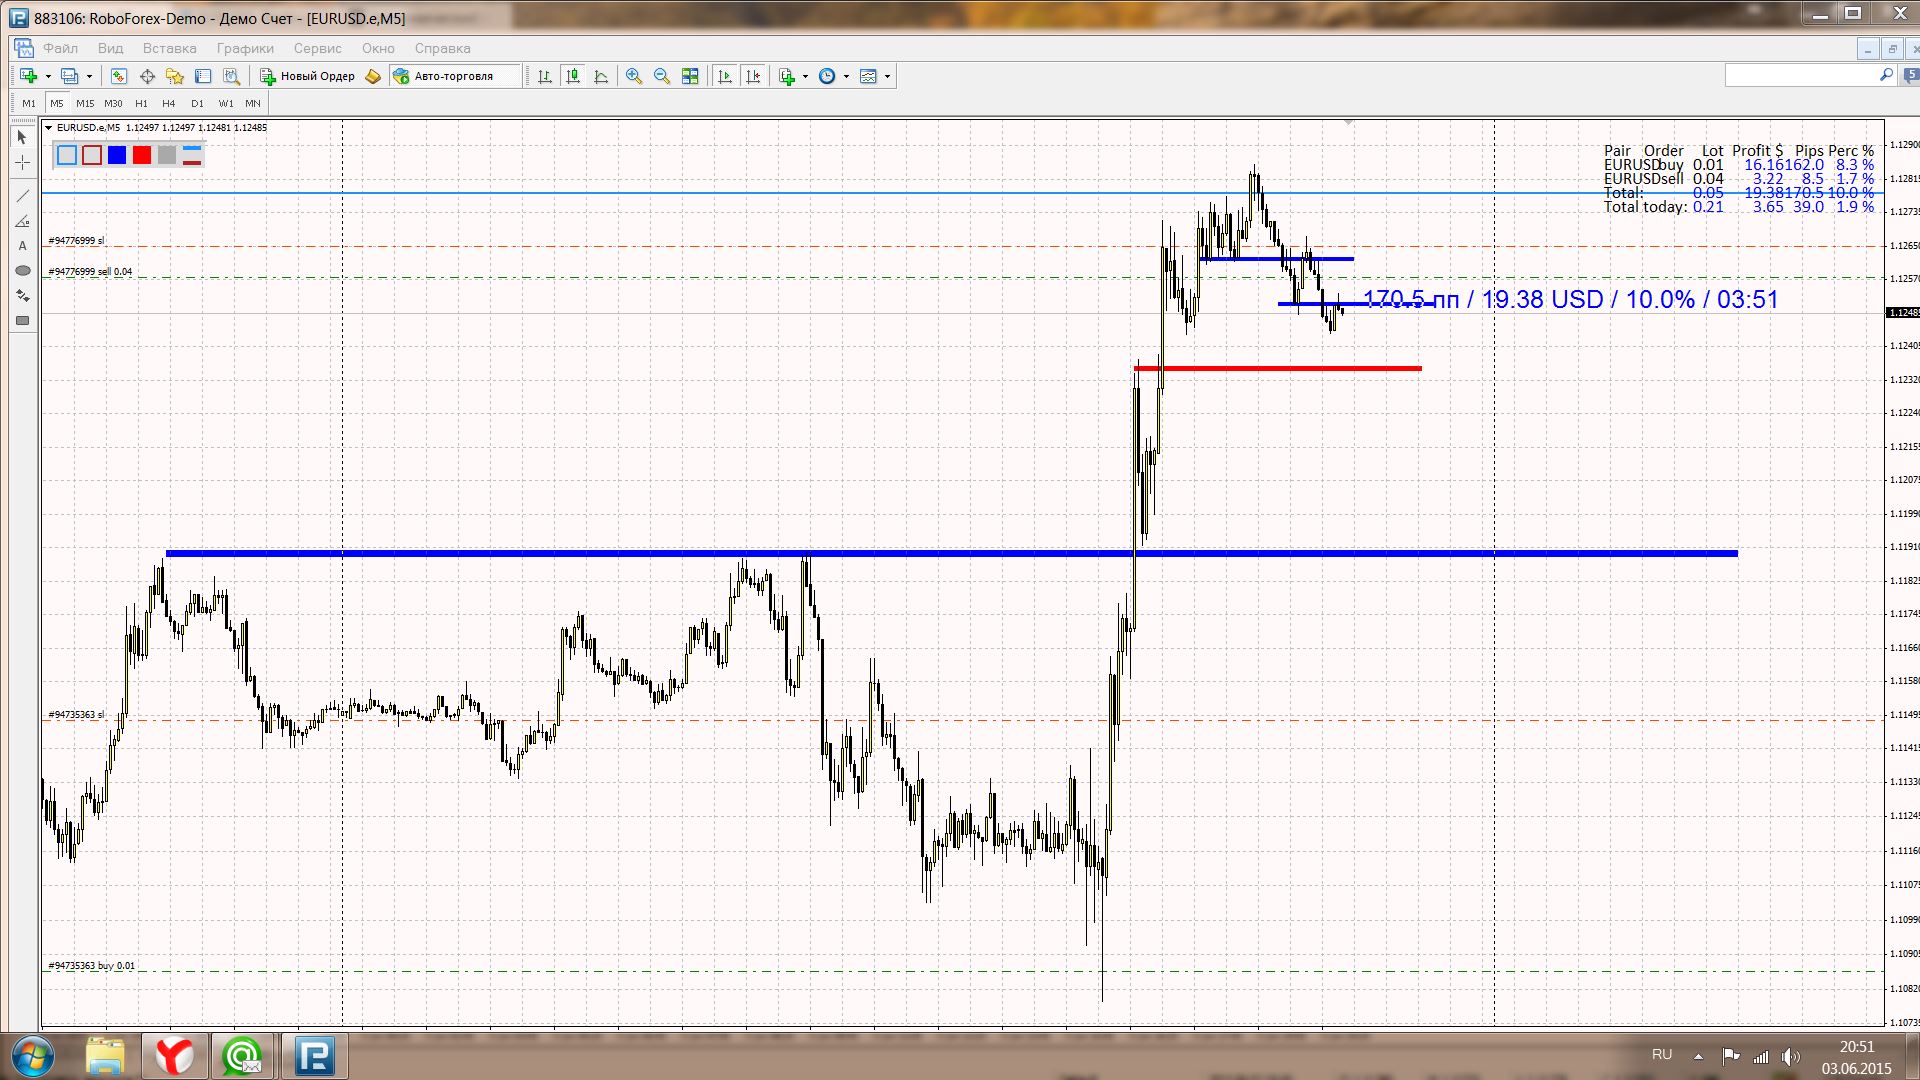
Task: Click the solid red color swatch
Action: (142, 155)
